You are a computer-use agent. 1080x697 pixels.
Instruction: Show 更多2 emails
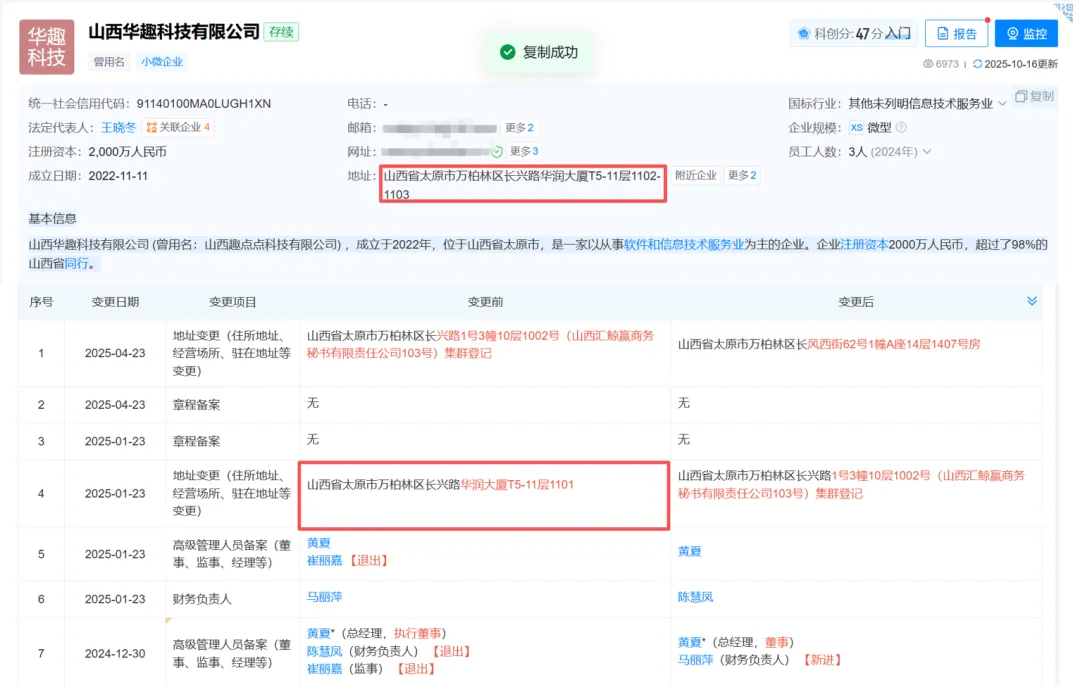click(519, 127)
